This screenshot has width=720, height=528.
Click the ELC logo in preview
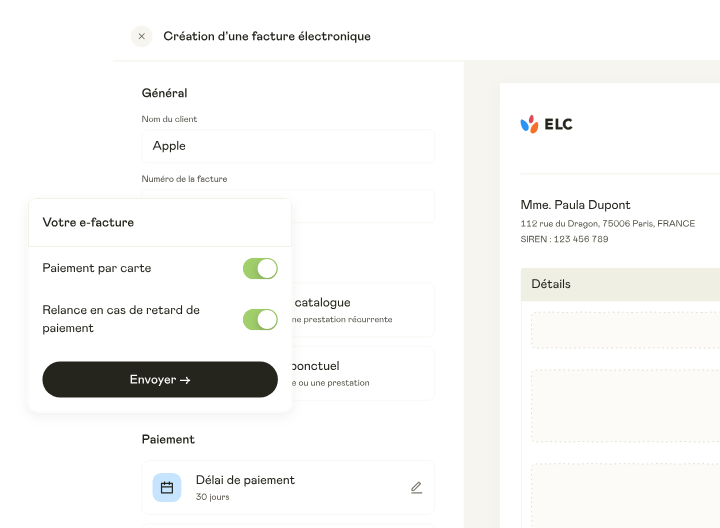click(546, 124)
